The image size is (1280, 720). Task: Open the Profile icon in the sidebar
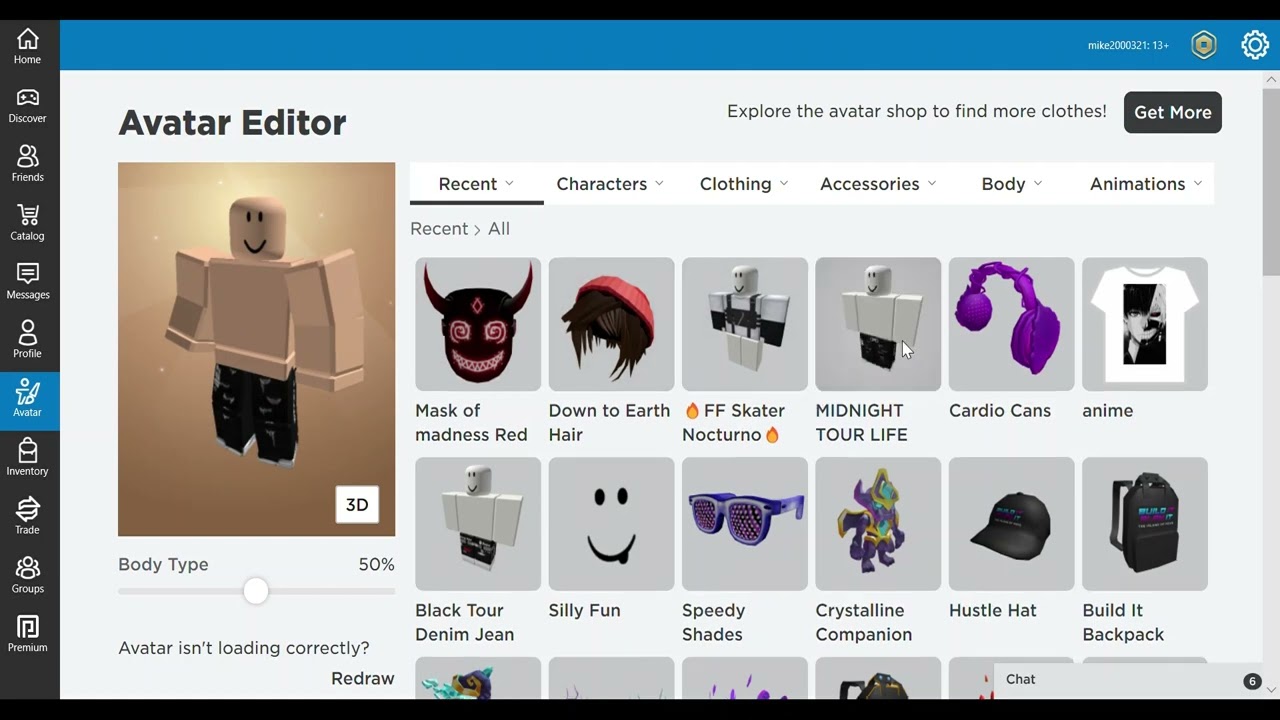pyautogui.click(x=28, y=341)
